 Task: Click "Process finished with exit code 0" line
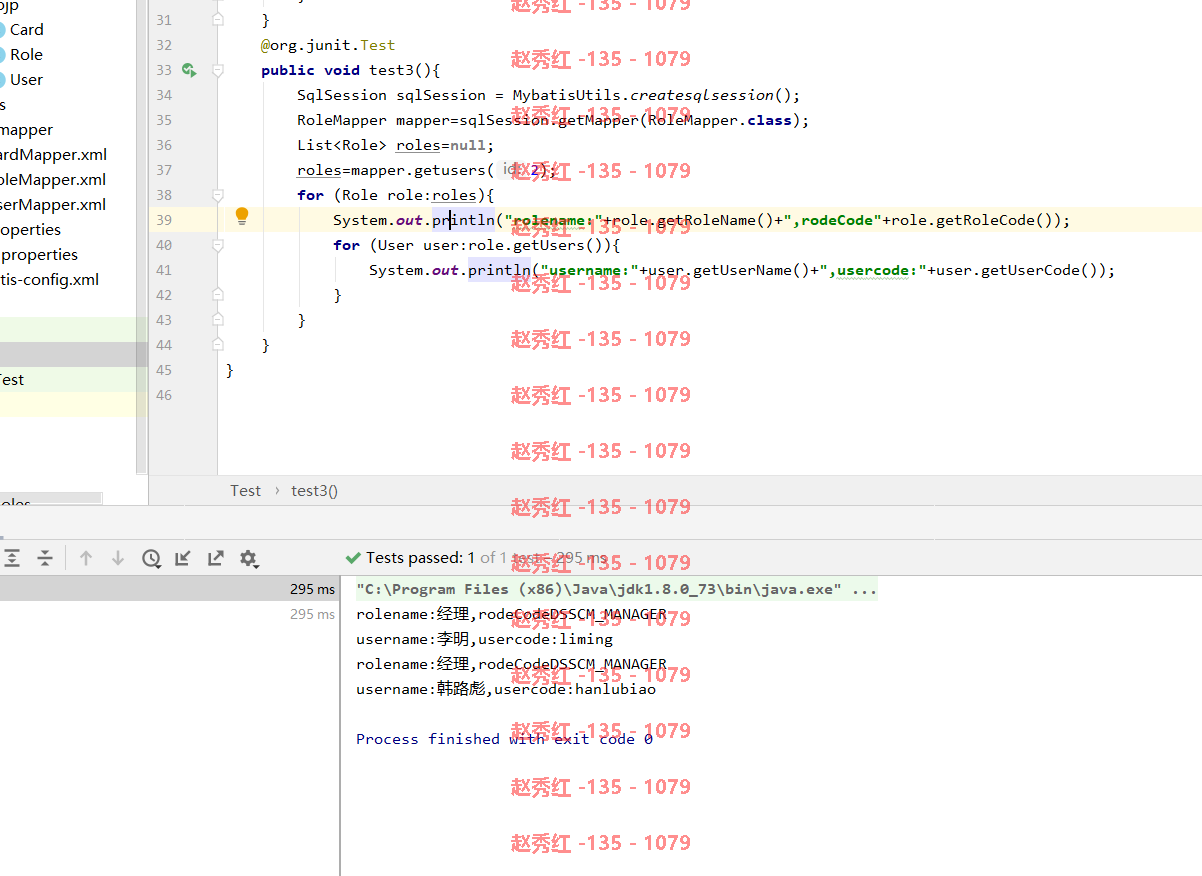[x=504, y=739]
